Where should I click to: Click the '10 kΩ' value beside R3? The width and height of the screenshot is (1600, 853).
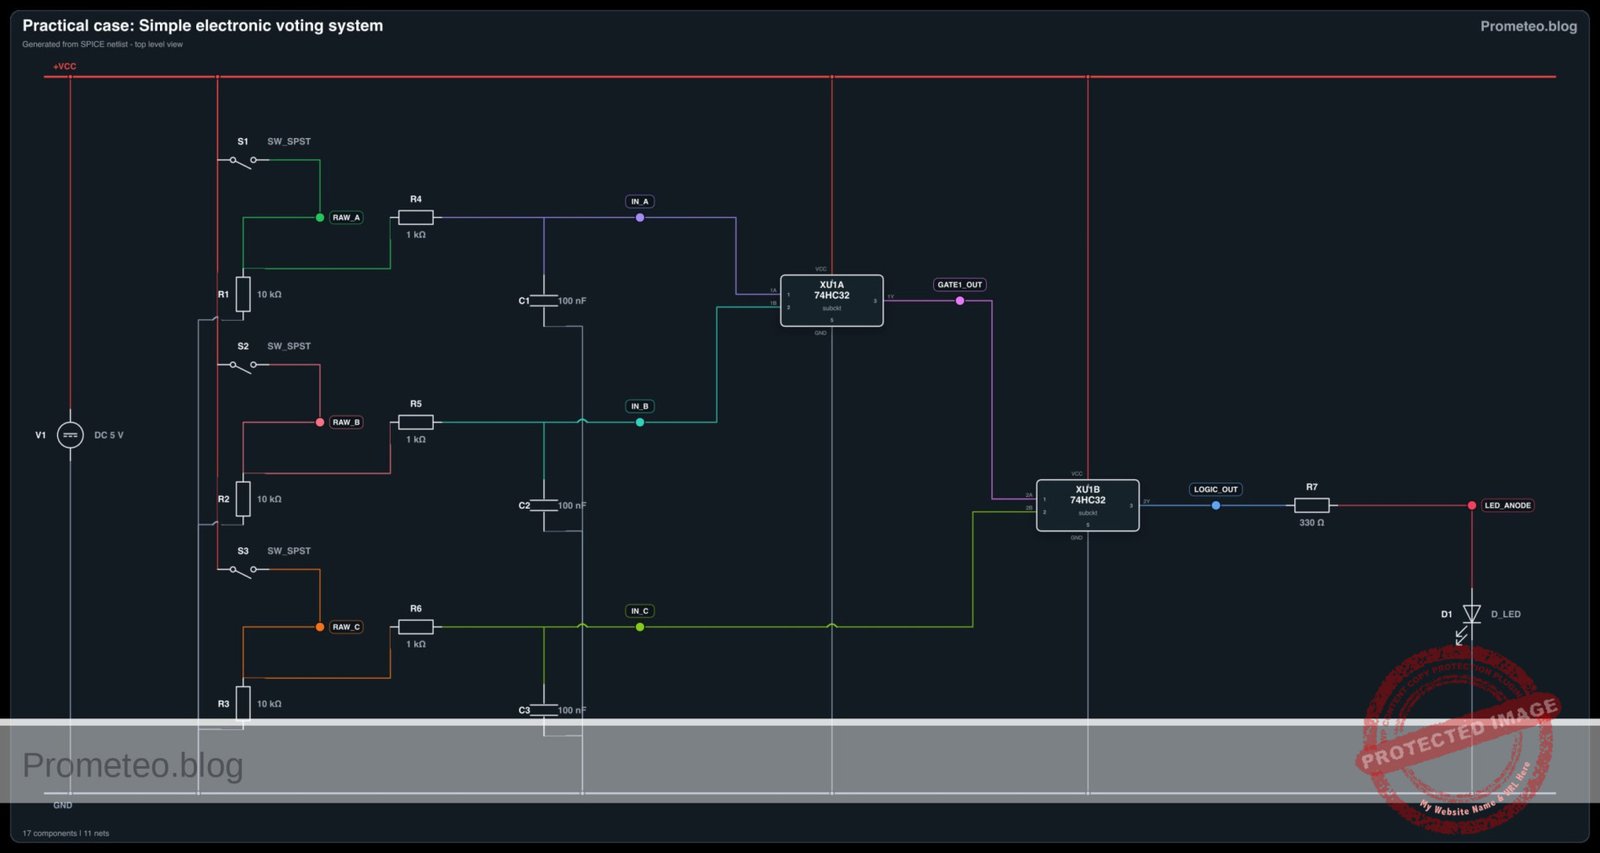pyautogui.click(x=269, y=704)
